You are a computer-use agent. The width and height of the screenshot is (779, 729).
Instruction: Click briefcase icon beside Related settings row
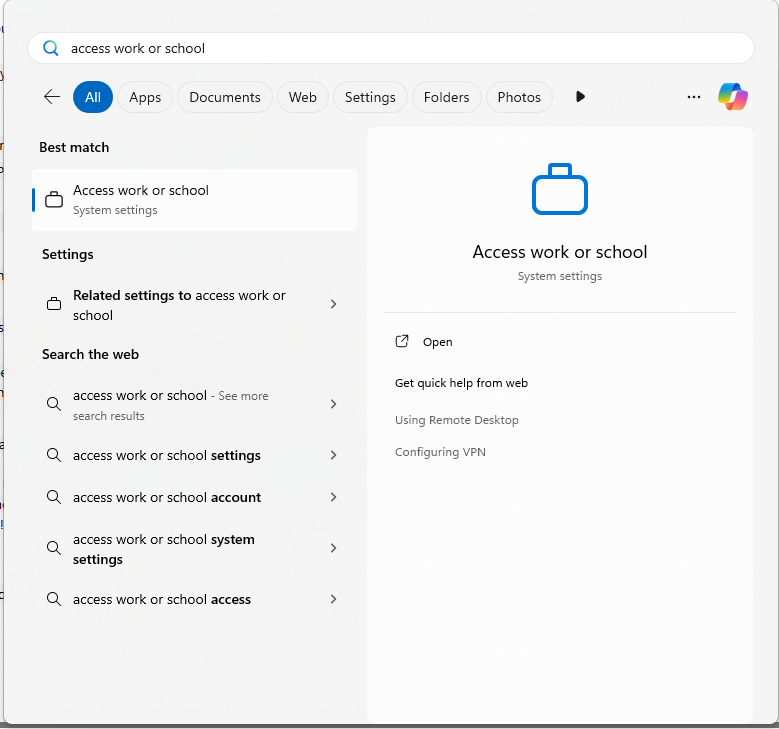pos(54,304)
